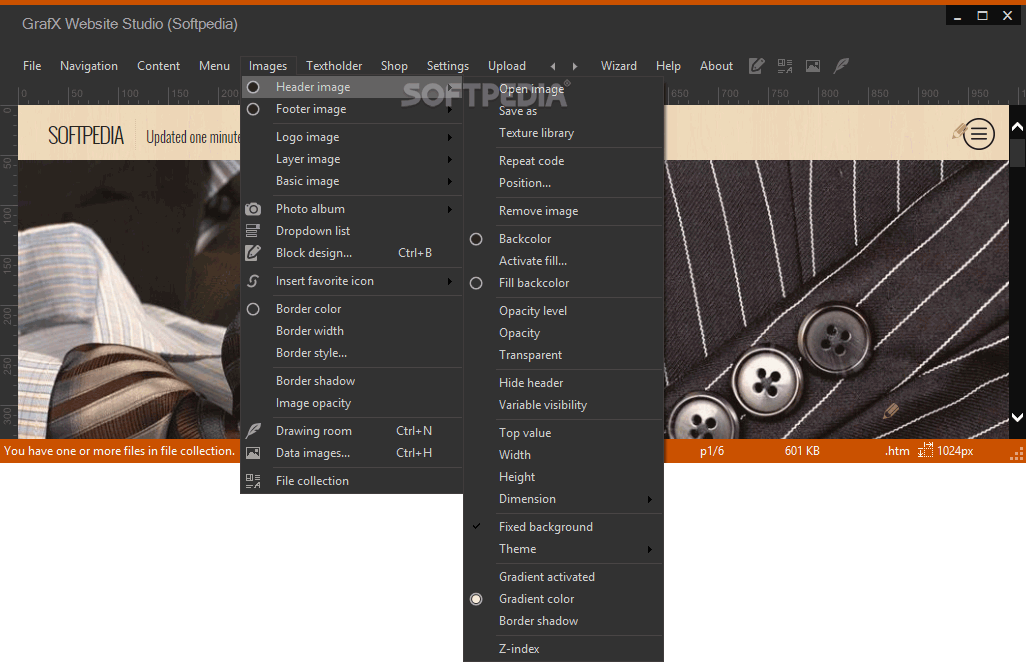Open the Shop menu
This screenshot has height=662, width=1026.
click(x=394, y=66)
